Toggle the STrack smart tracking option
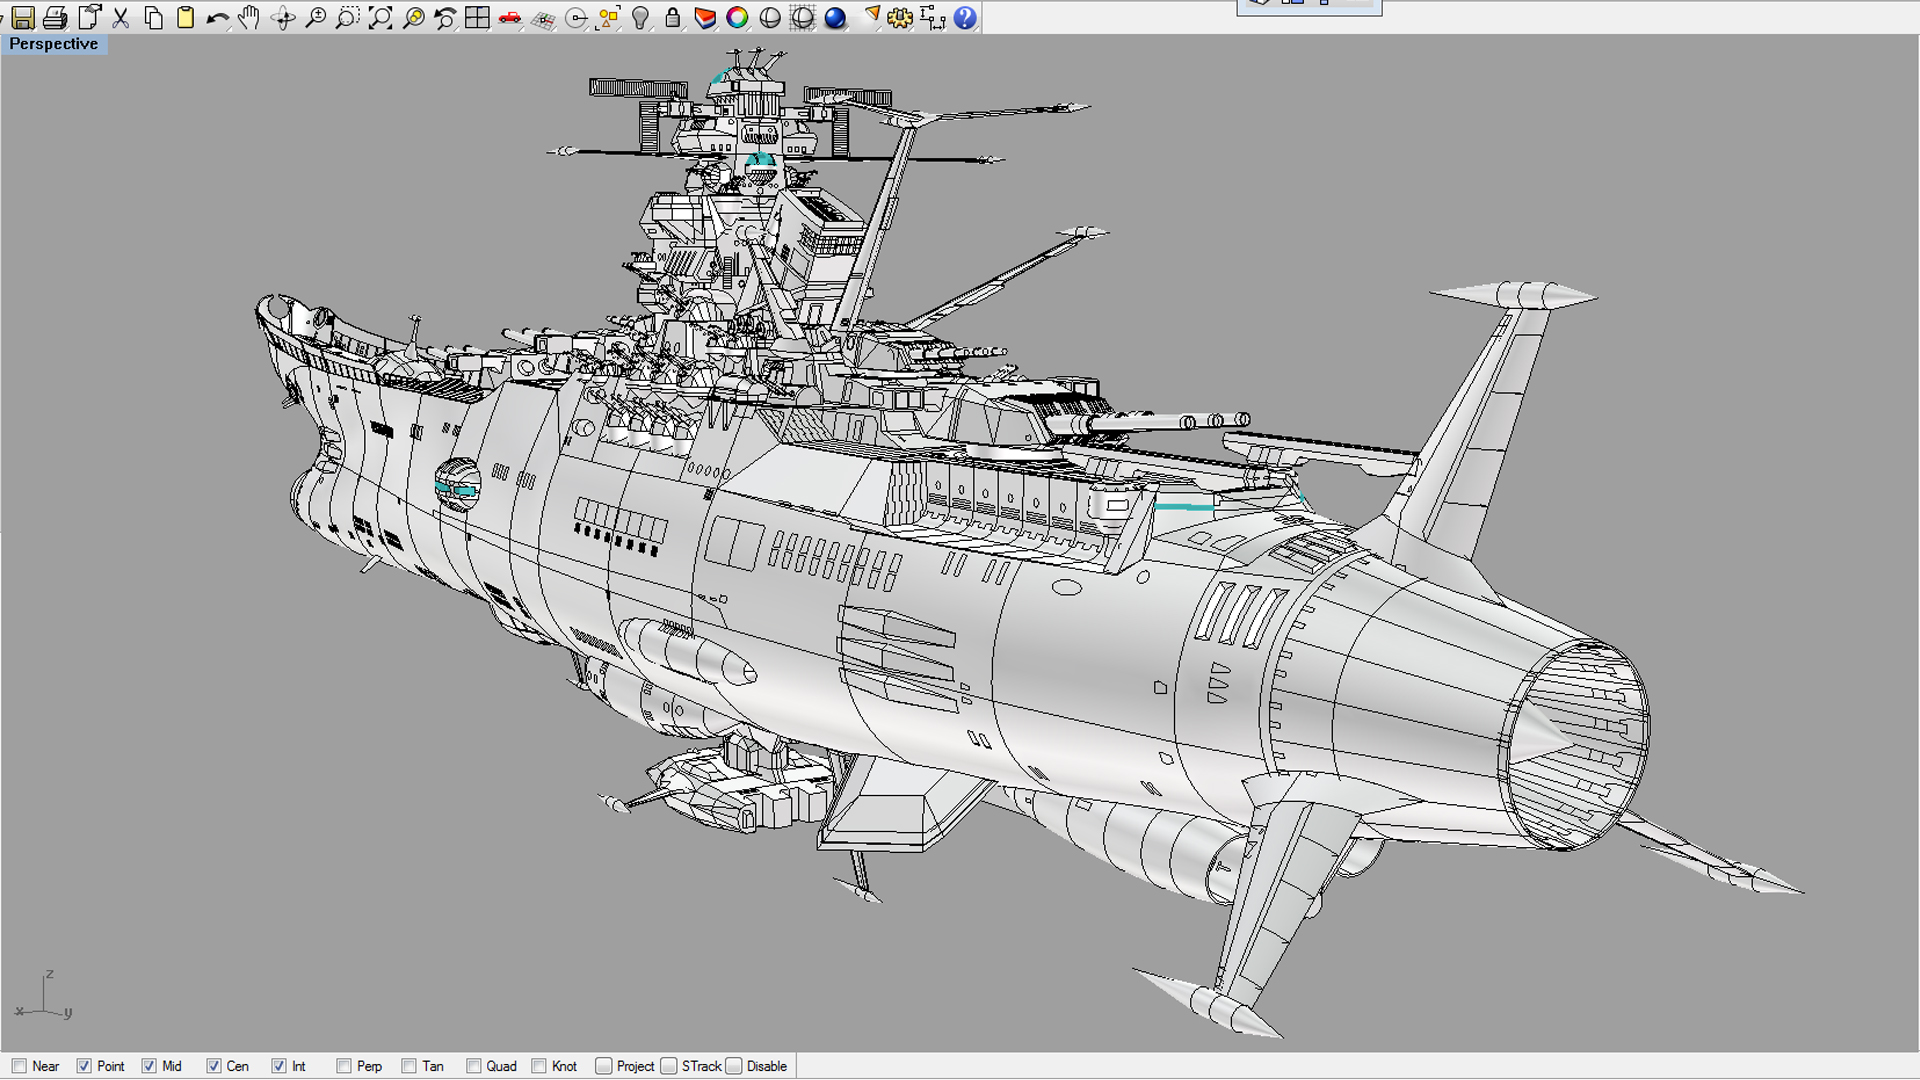 [669, 1066]
